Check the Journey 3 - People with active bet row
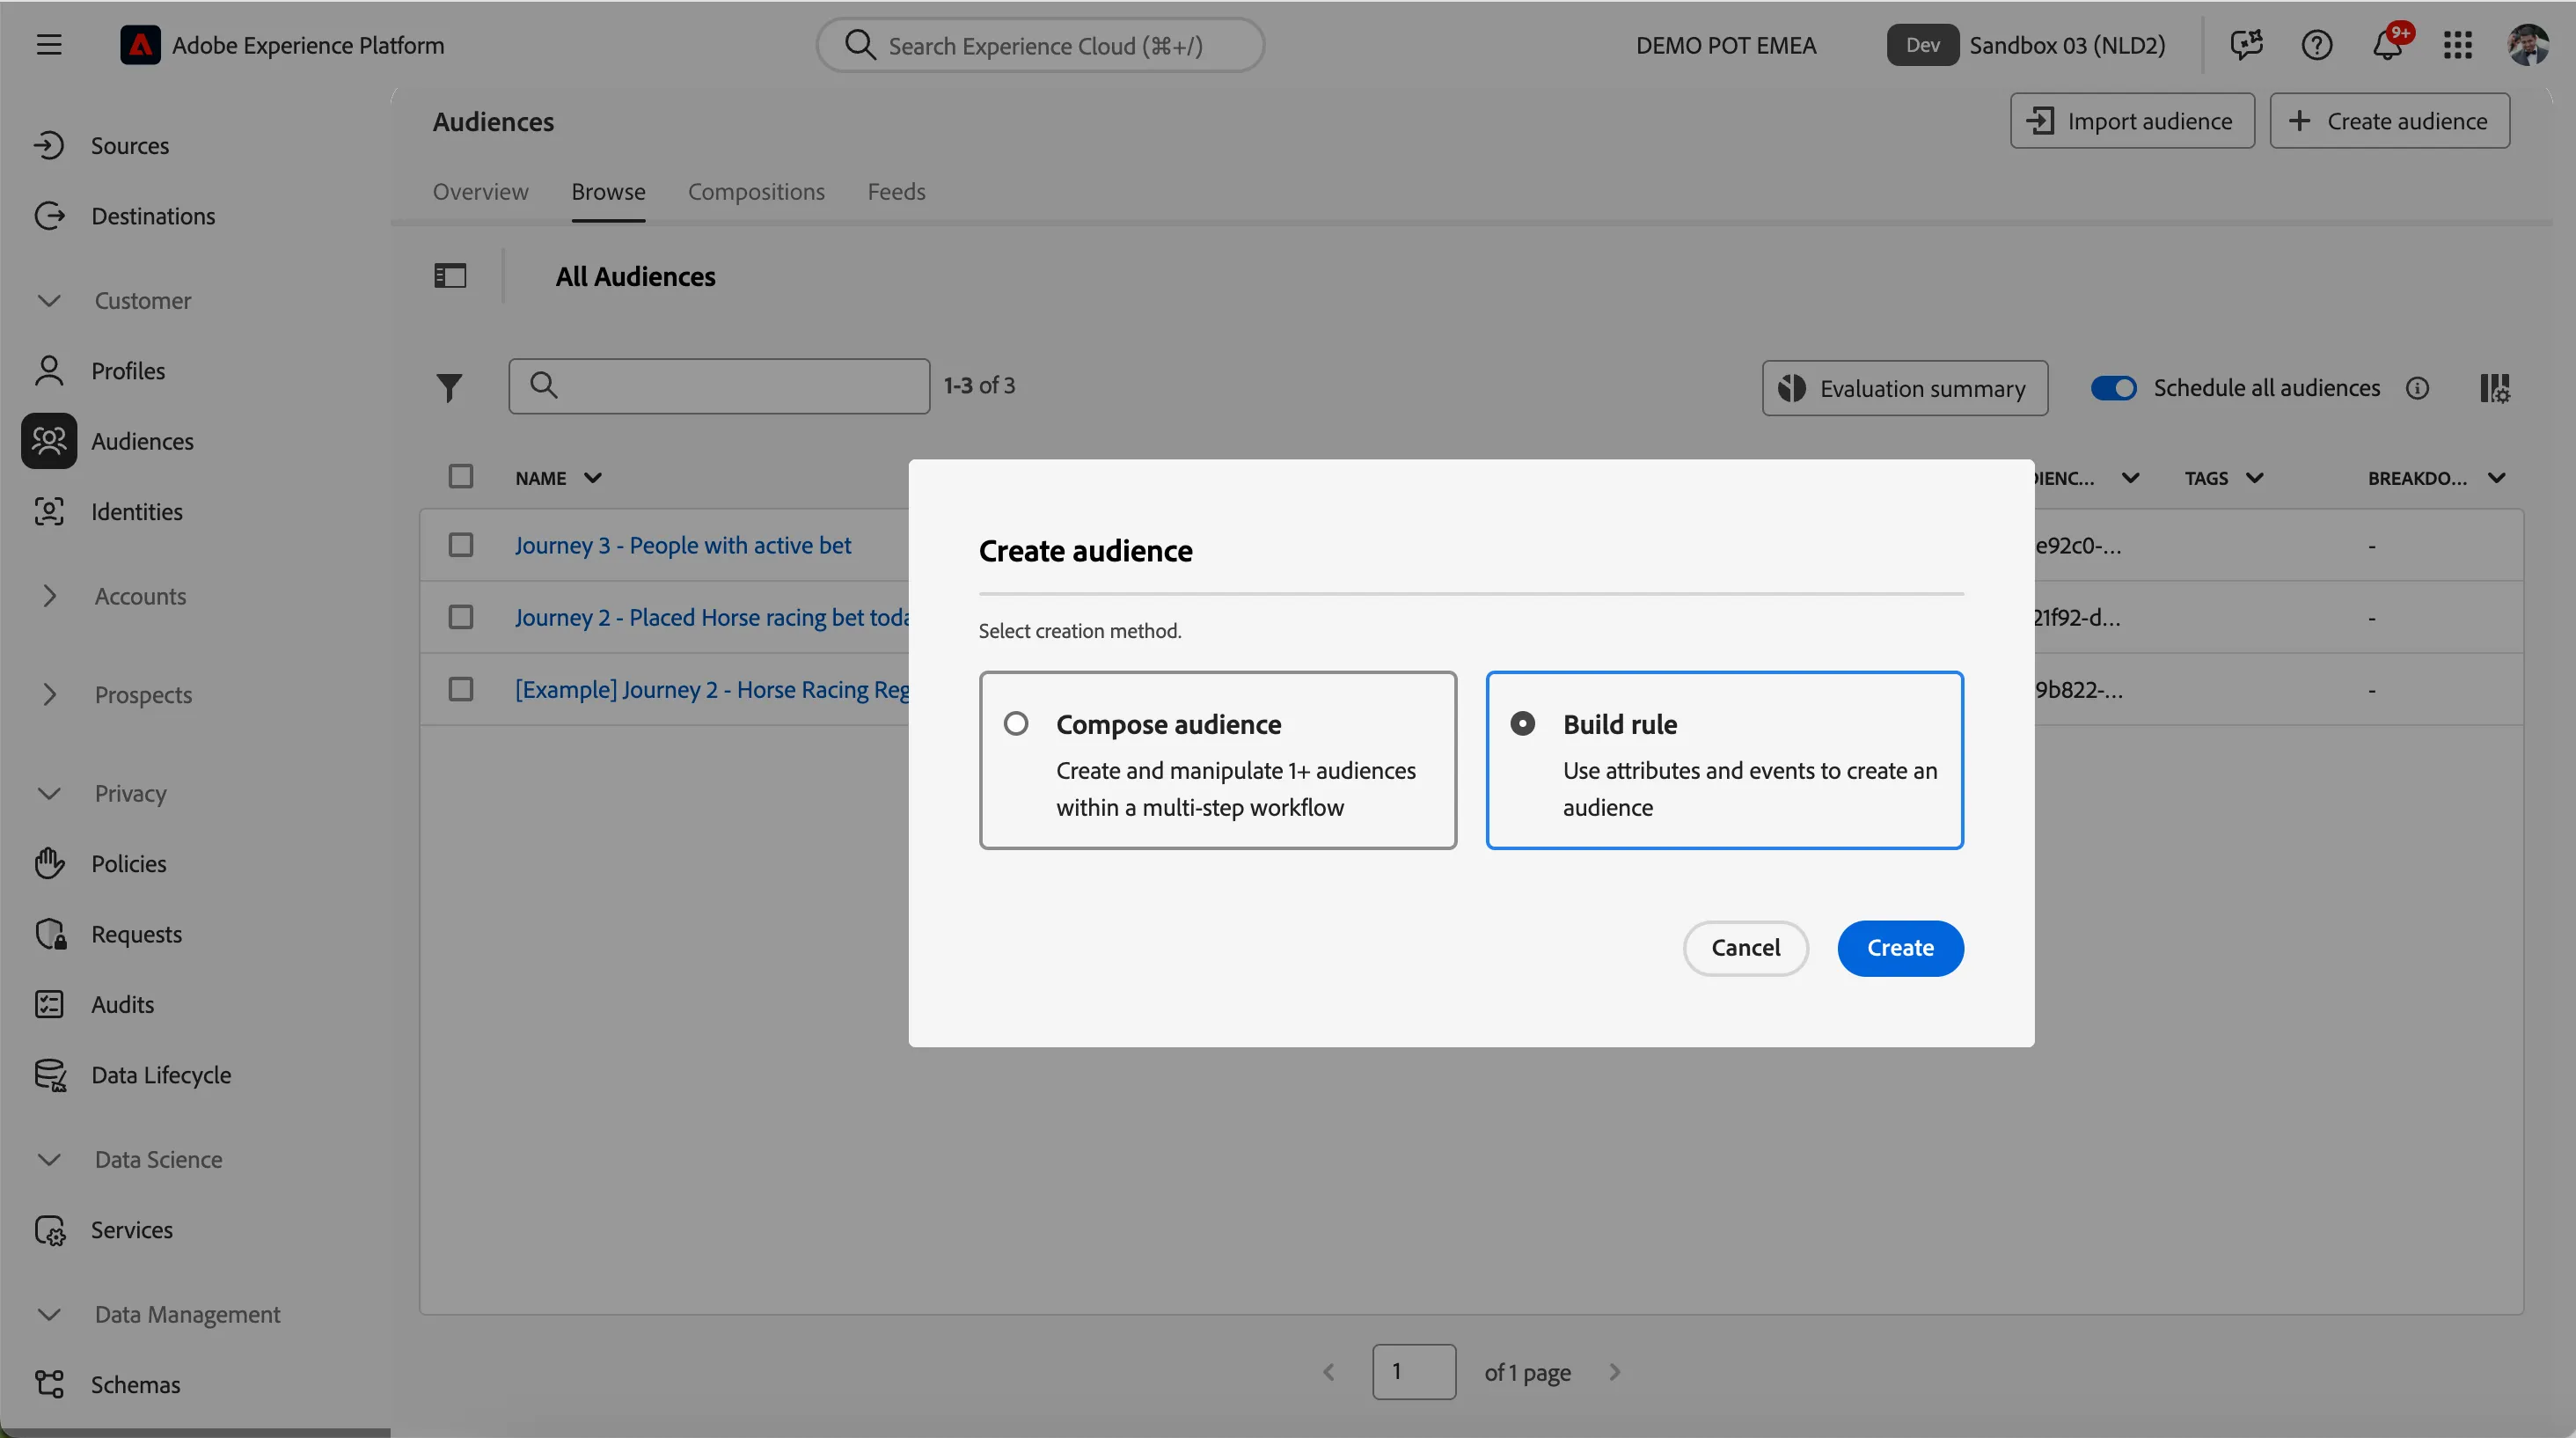The width and height of the screenshot is (2576, 1438). coord(460,545)
